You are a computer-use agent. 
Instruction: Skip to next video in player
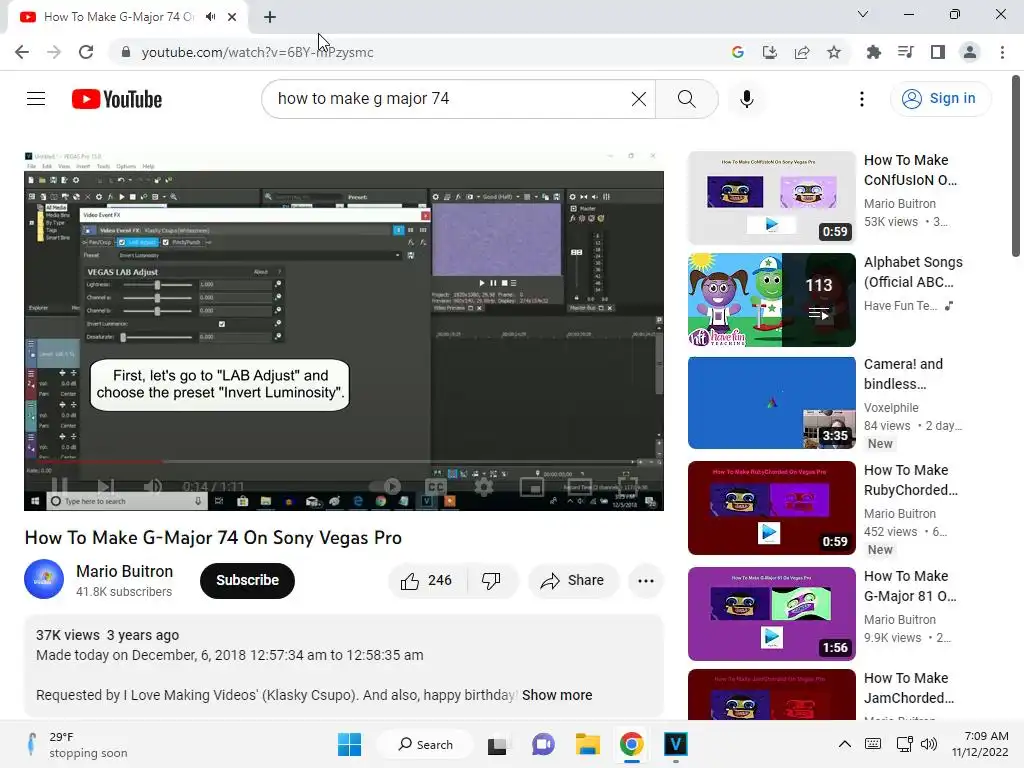[x=105, y=487]
